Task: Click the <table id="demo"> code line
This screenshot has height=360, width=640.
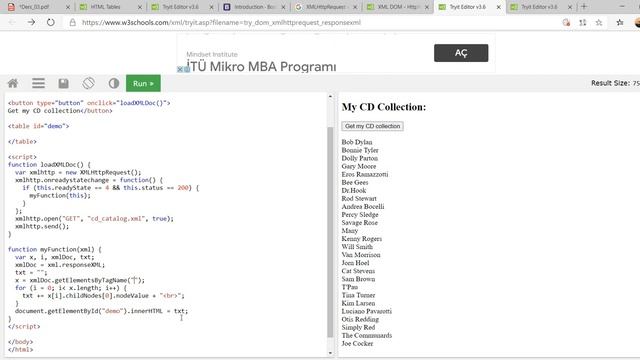Action: click(38, 126)
